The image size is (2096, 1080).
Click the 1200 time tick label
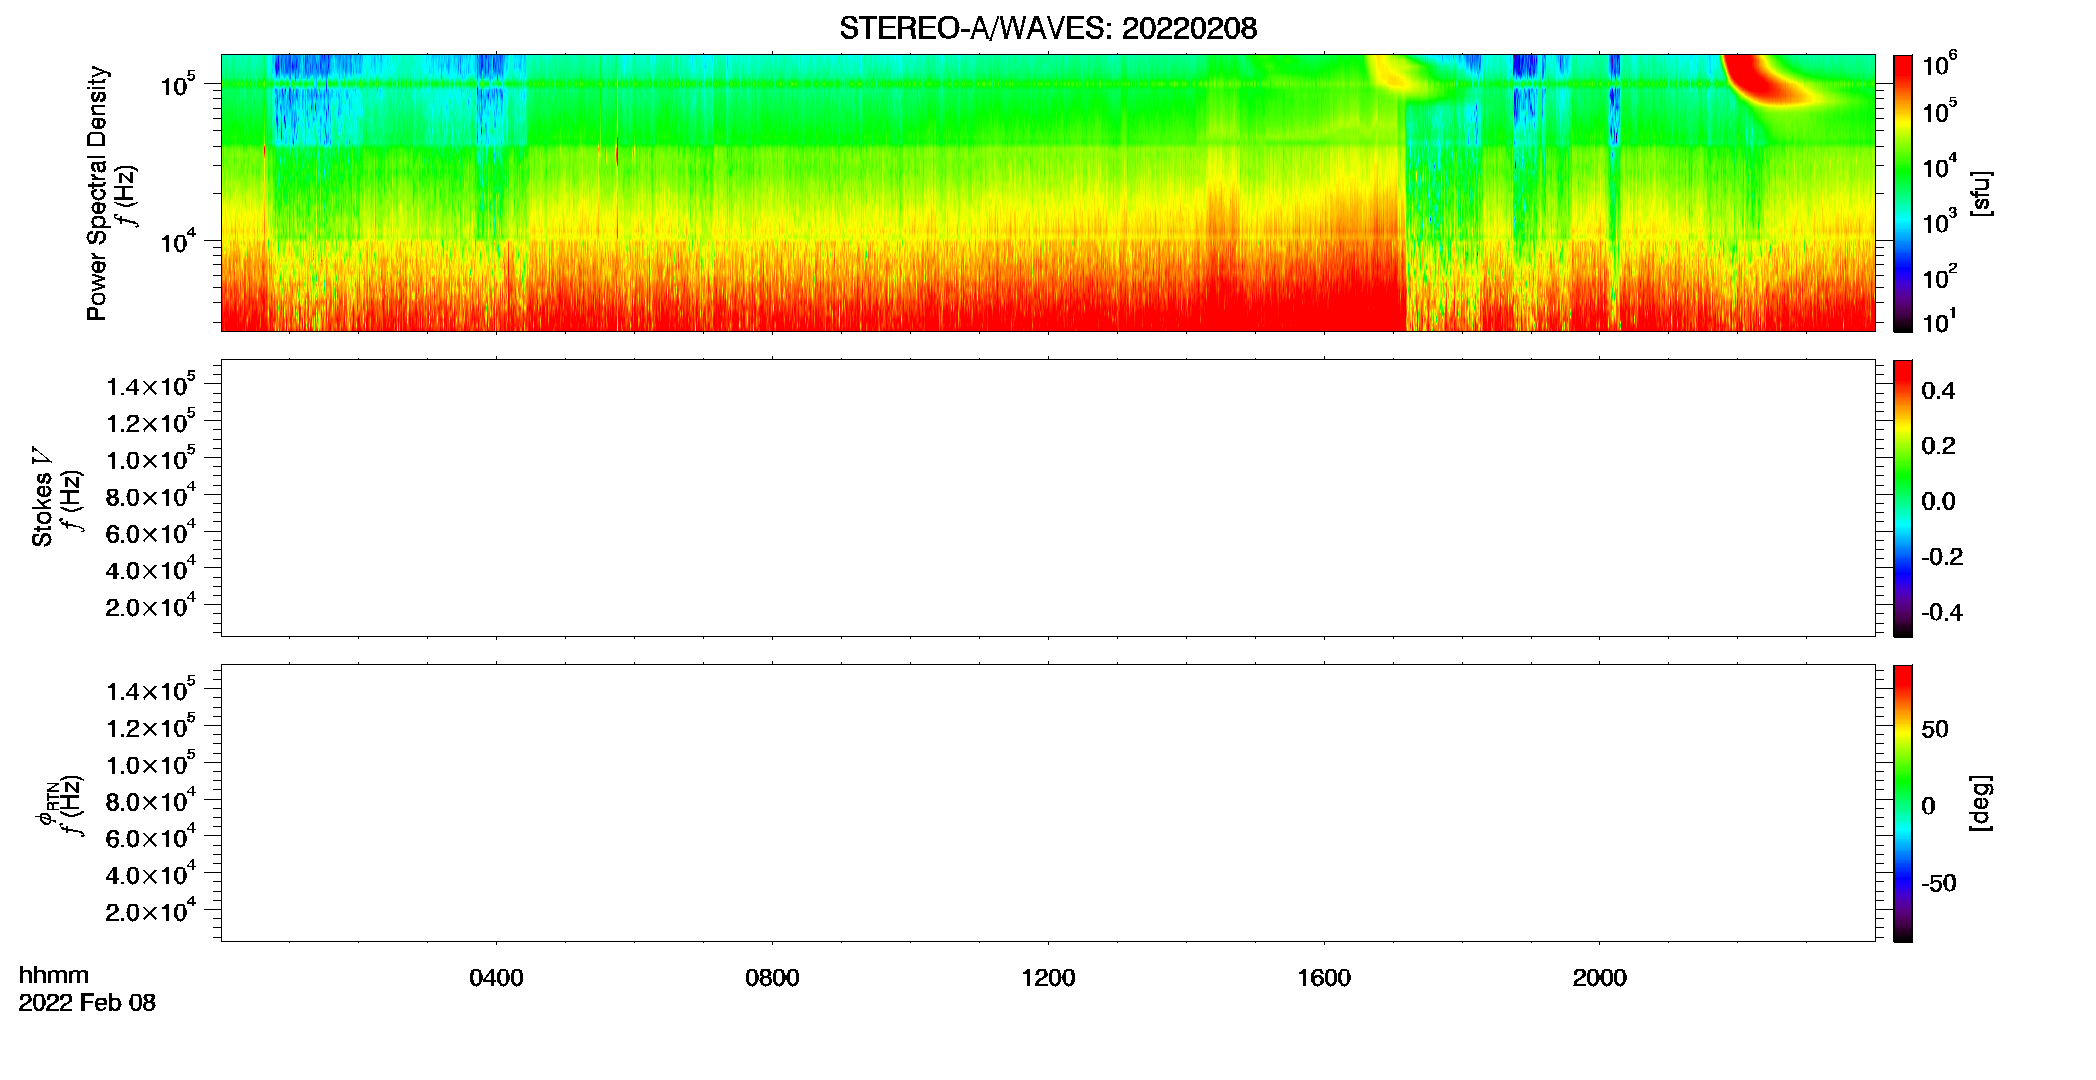coord(1048,978)
